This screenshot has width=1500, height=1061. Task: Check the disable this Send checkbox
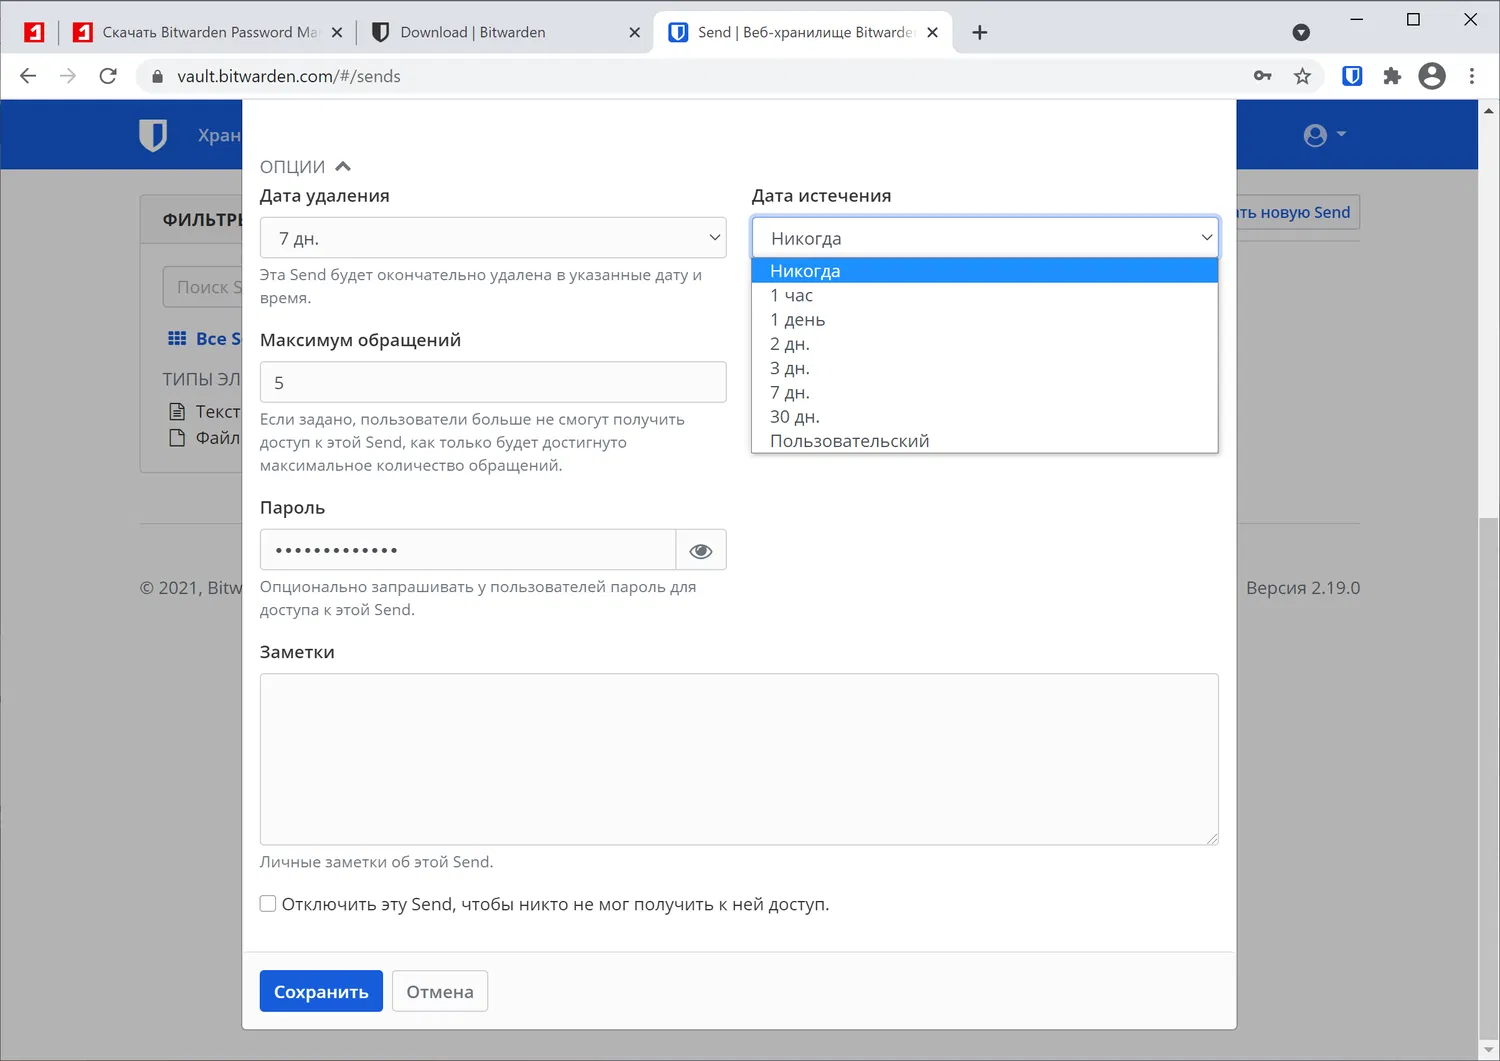tap(268, 904)
